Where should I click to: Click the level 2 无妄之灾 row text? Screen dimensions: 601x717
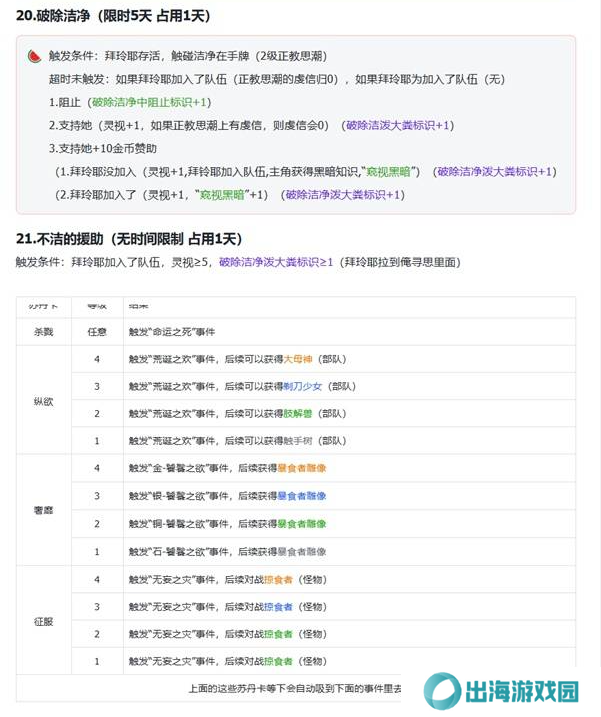coord(228,634)
